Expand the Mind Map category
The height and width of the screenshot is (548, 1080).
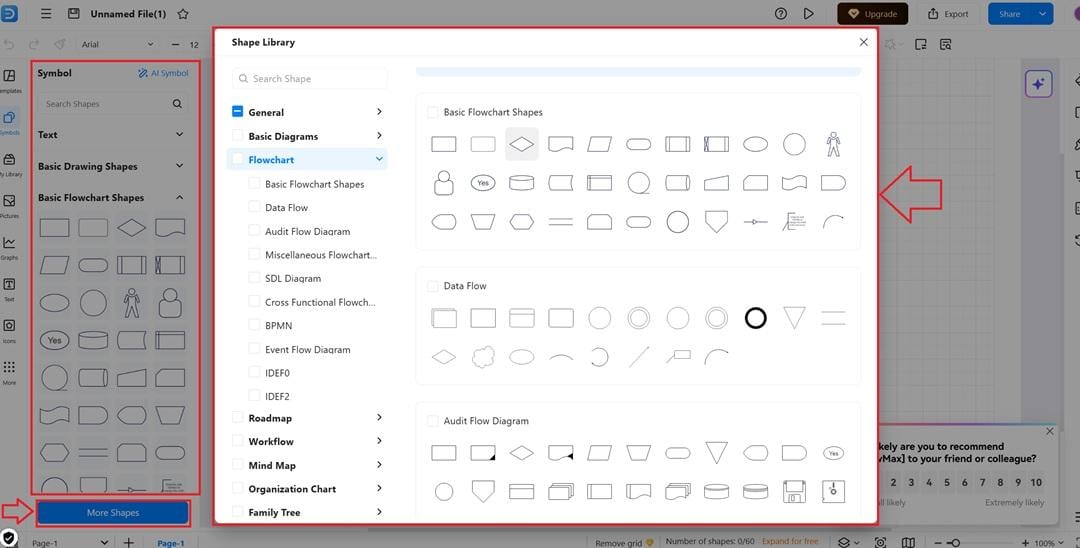pyautogui.click(x=379, y=465)
